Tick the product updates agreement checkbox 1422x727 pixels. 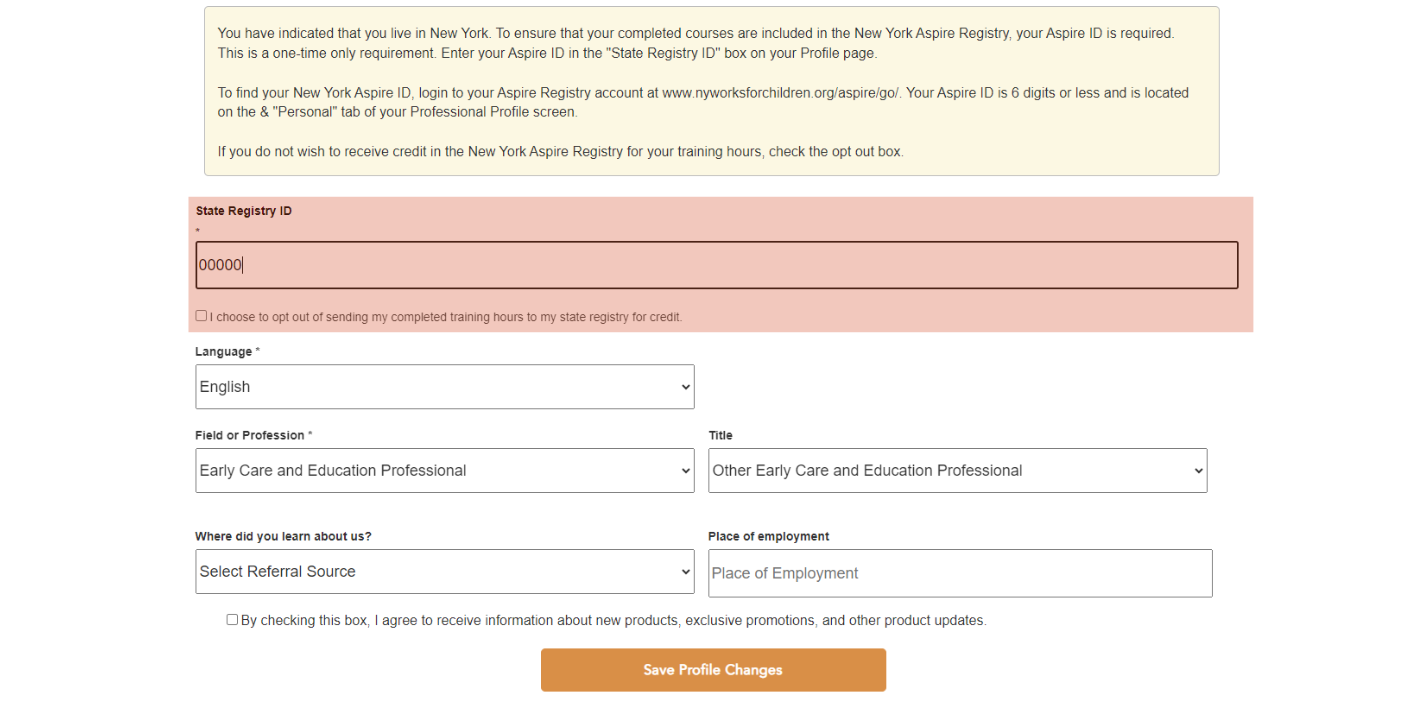[232, 620]
